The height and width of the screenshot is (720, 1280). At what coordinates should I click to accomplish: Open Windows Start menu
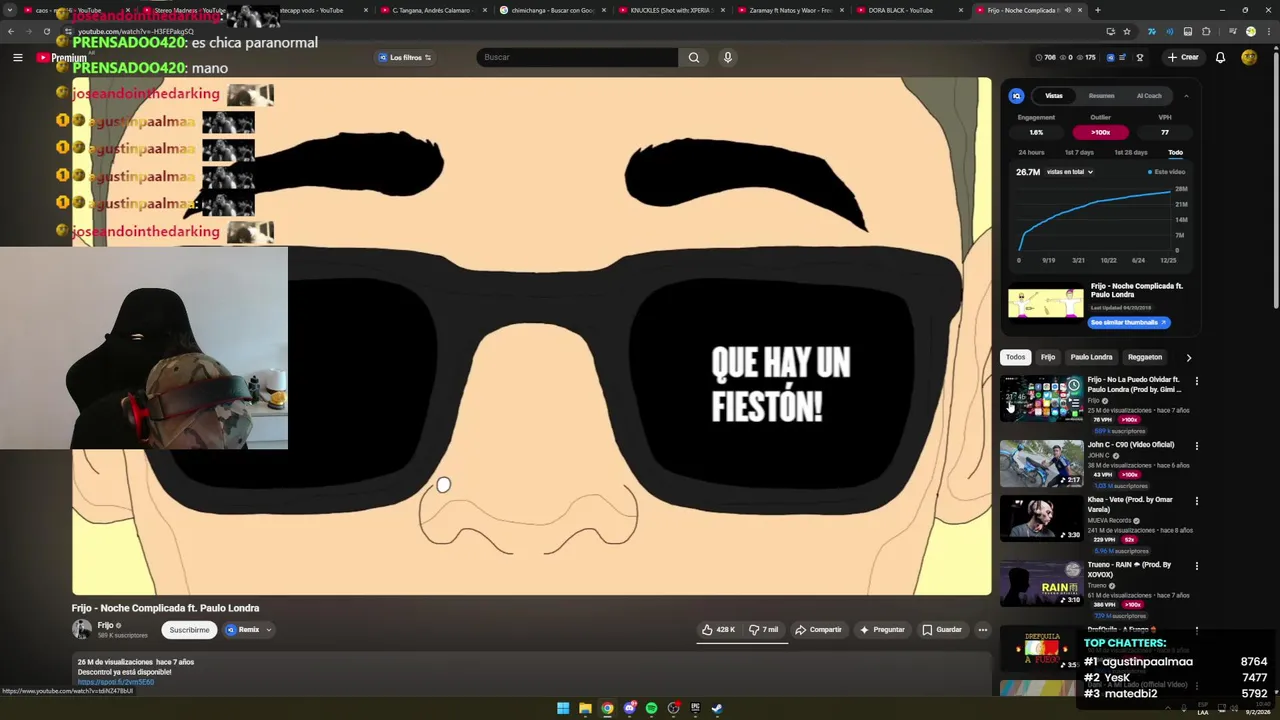coord(563,709)
